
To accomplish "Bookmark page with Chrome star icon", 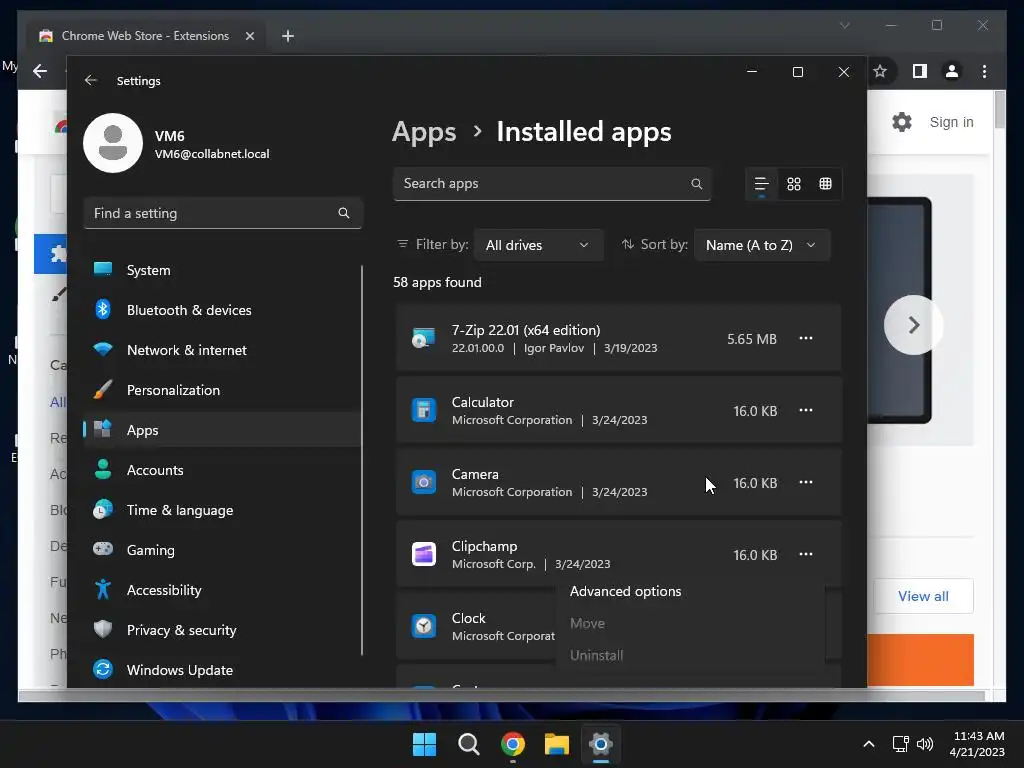I will (x=880, y=71).
